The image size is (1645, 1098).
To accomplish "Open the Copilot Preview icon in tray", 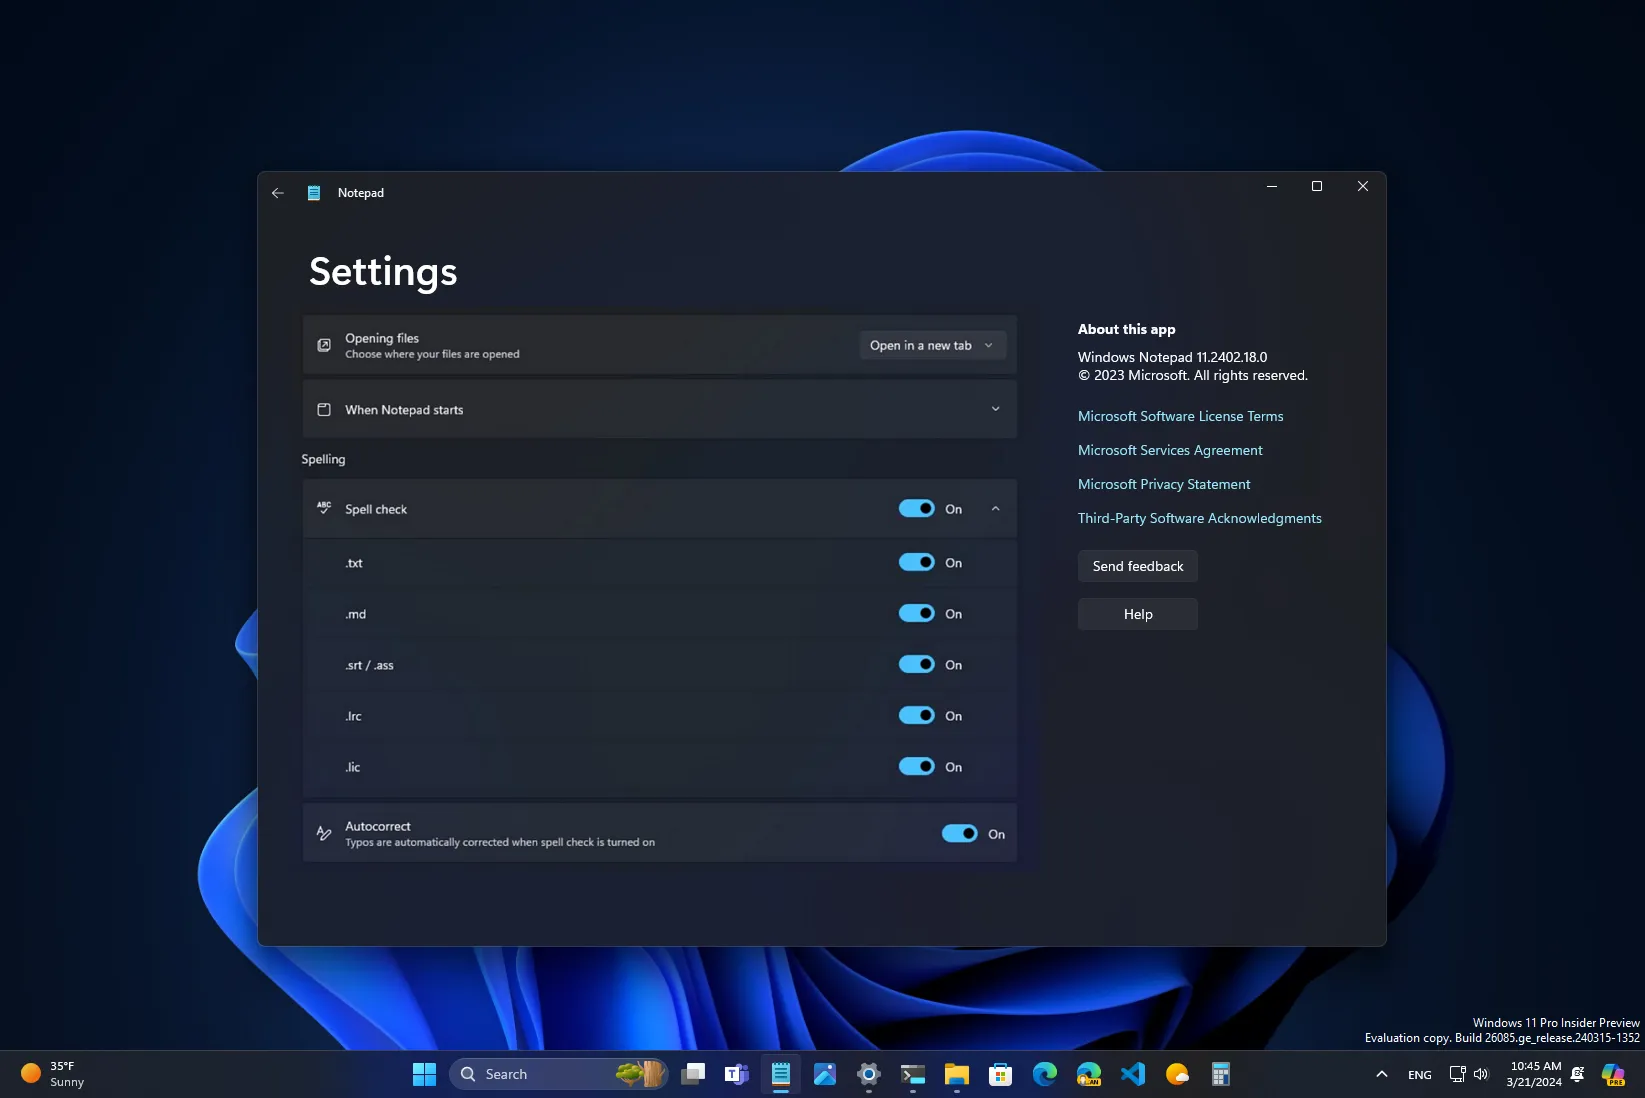I will point(1613,1074).
